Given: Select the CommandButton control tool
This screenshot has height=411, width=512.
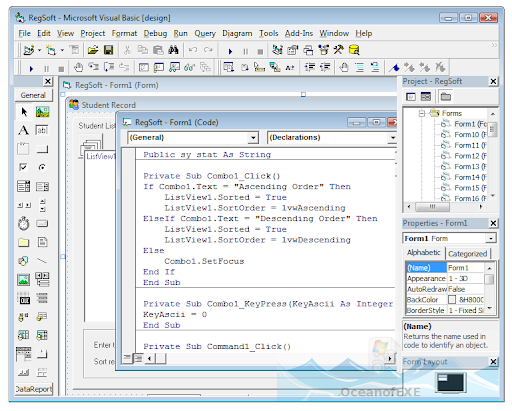Looking at the screenshot, I should click(42, 149).
